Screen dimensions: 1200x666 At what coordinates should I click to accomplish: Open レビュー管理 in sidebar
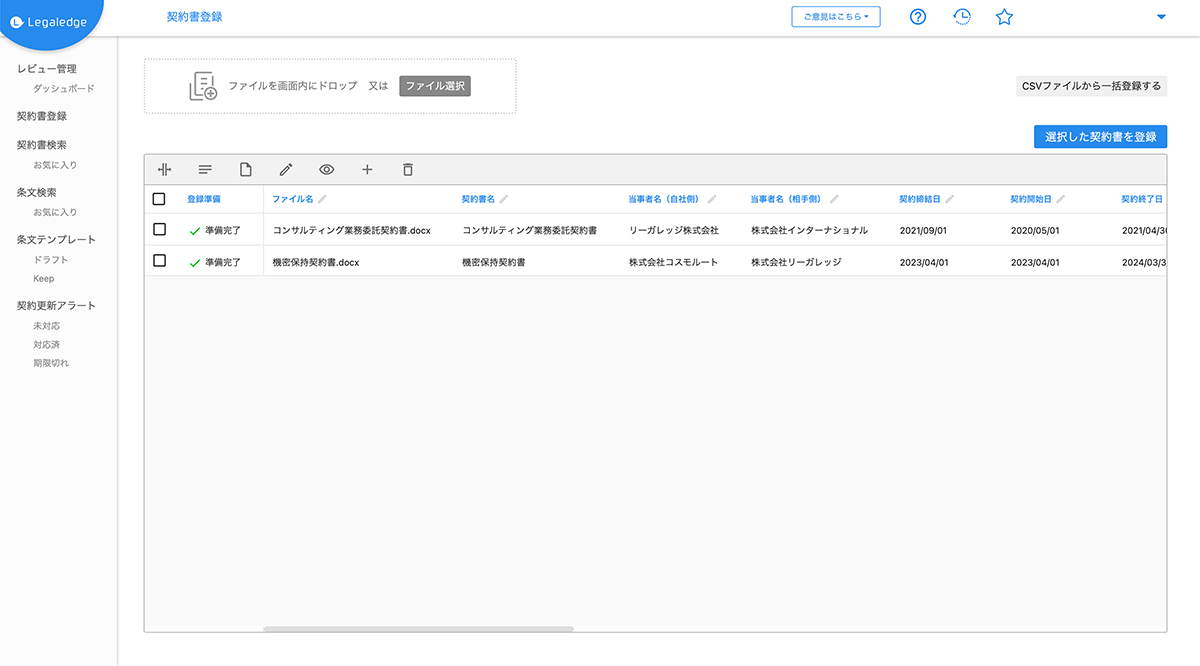tap(47, 69)
